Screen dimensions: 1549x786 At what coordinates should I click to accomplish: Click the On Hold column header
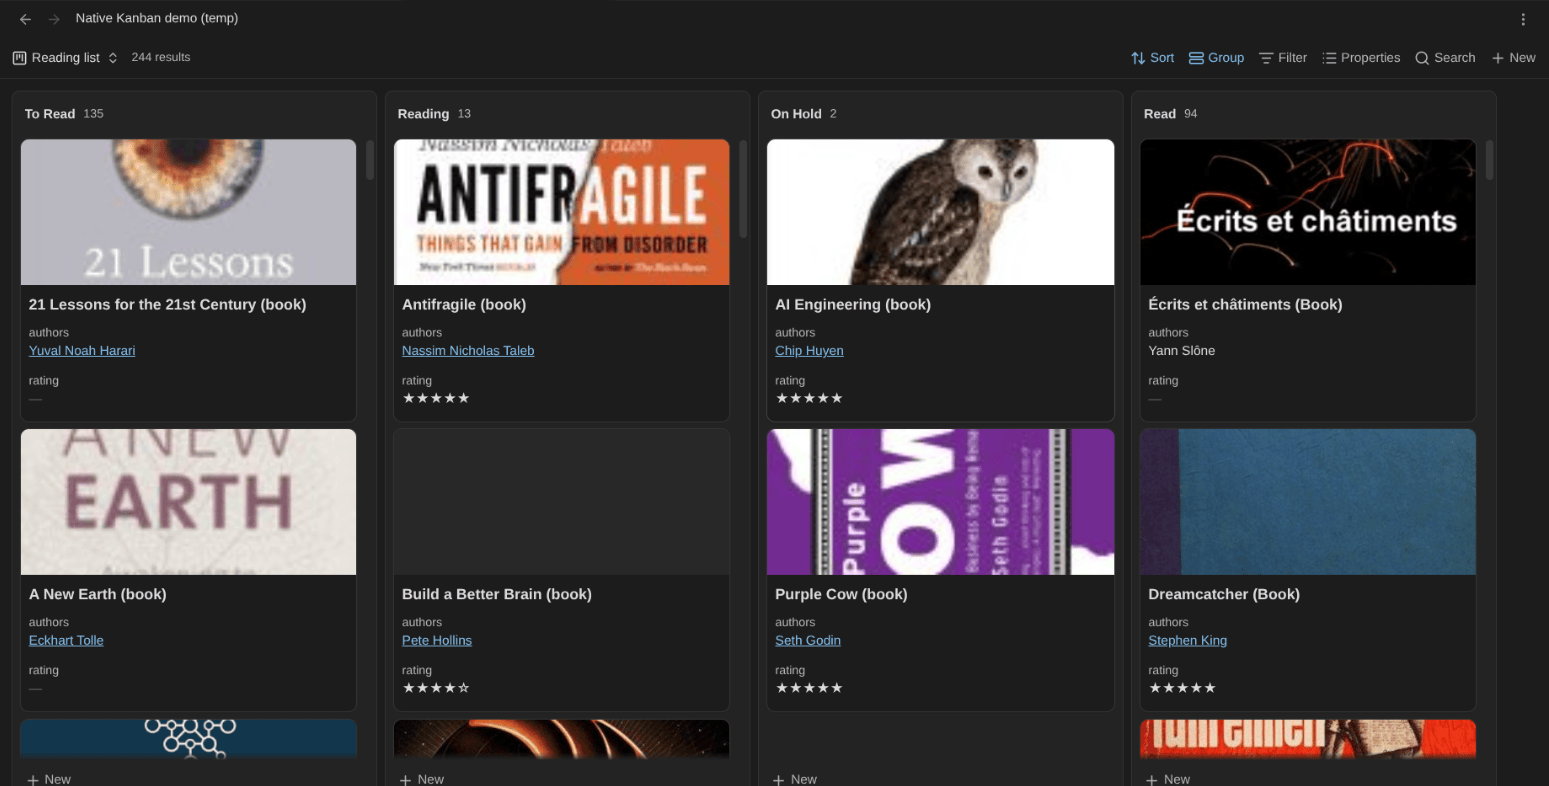click(x=796, y=114)
